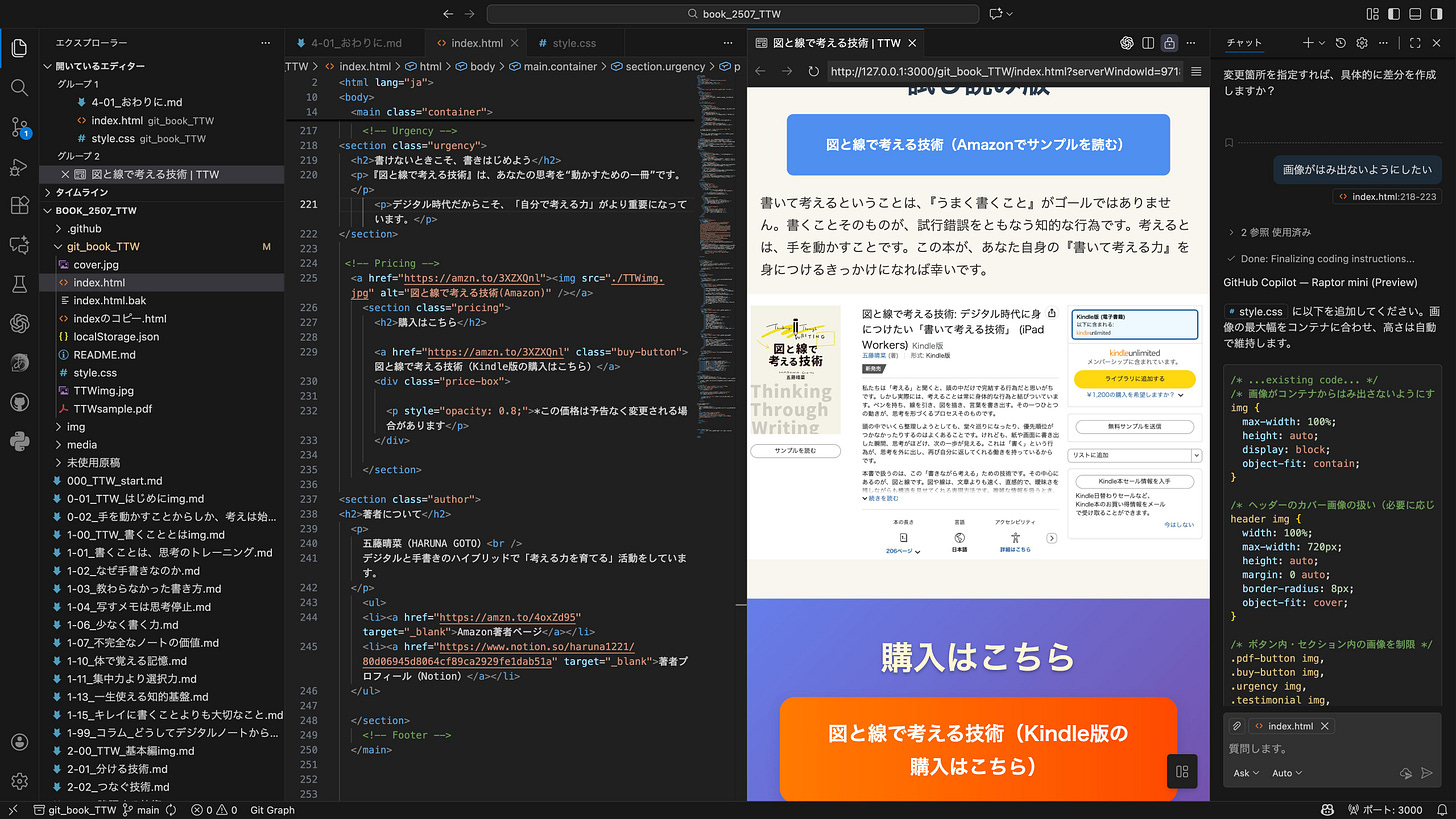This screenshot has height=819, width=1456.
Task: Maximize the Chat panel
Action: point(1415,43)
